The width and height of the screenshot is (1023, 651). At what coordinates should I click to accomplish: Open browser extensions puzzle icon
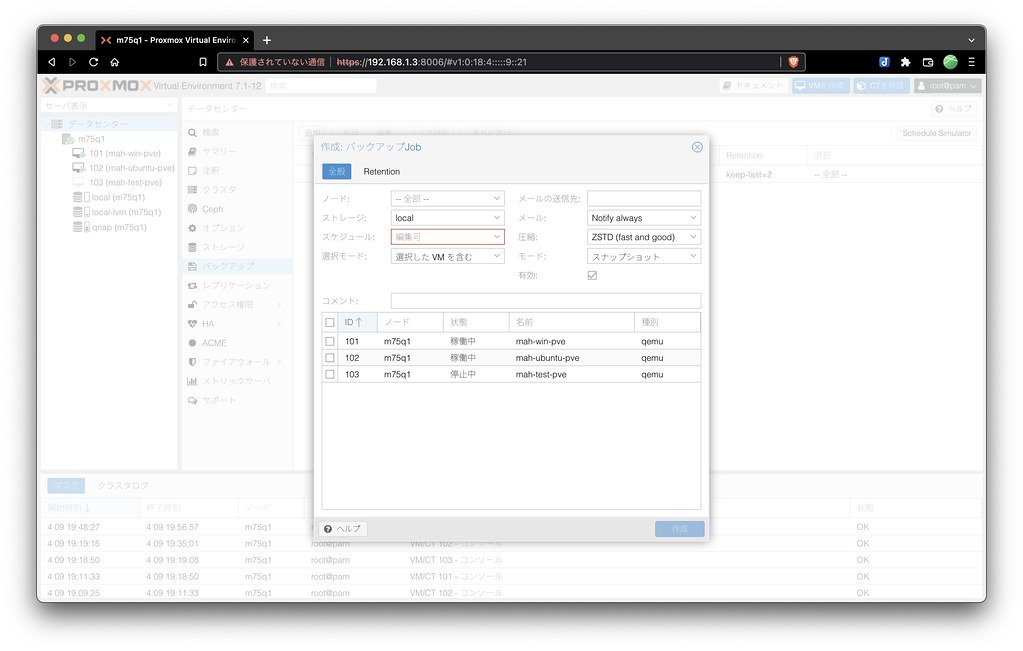point(905,62)
